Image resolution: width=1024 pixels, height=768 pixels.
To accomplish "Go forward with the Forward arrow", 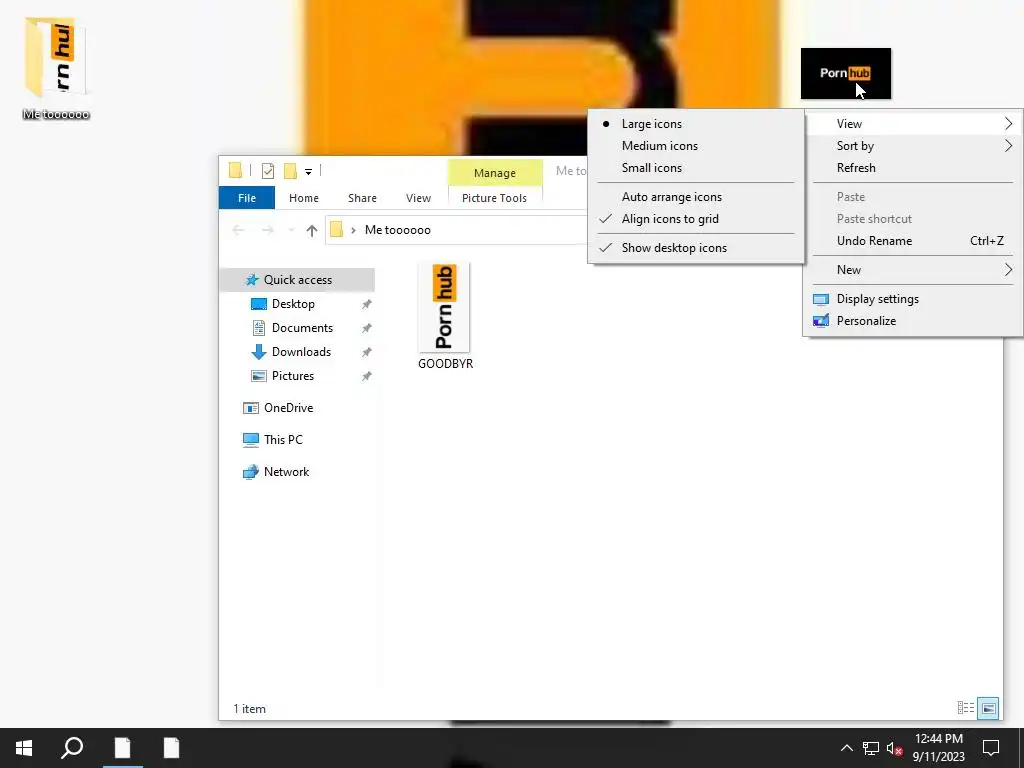I will (x=268, y=230).
